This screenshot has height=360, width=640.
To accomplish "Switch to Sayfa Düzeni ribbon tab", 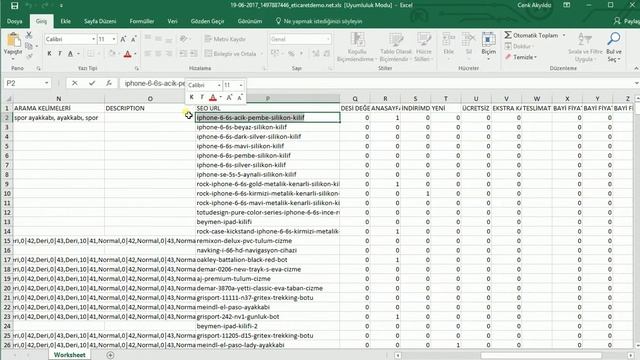I will pyautogui.click(x=100, y=21).
